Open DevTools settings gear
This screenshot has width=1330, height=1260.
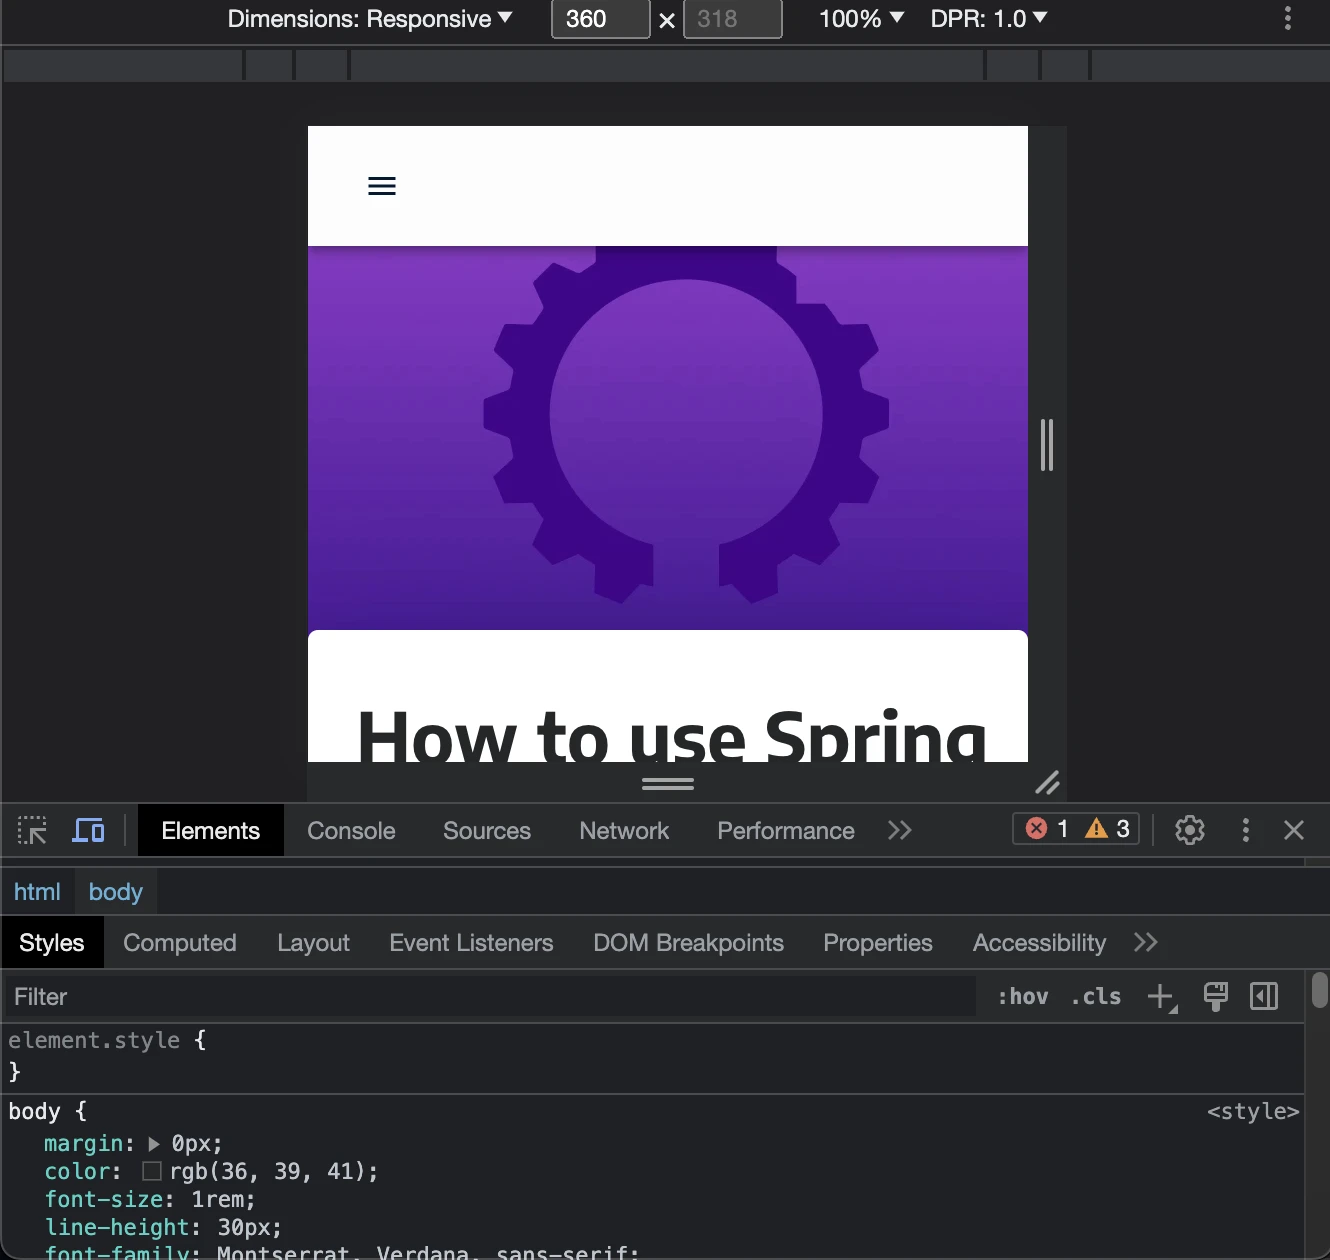click(x=1190, y=830)
